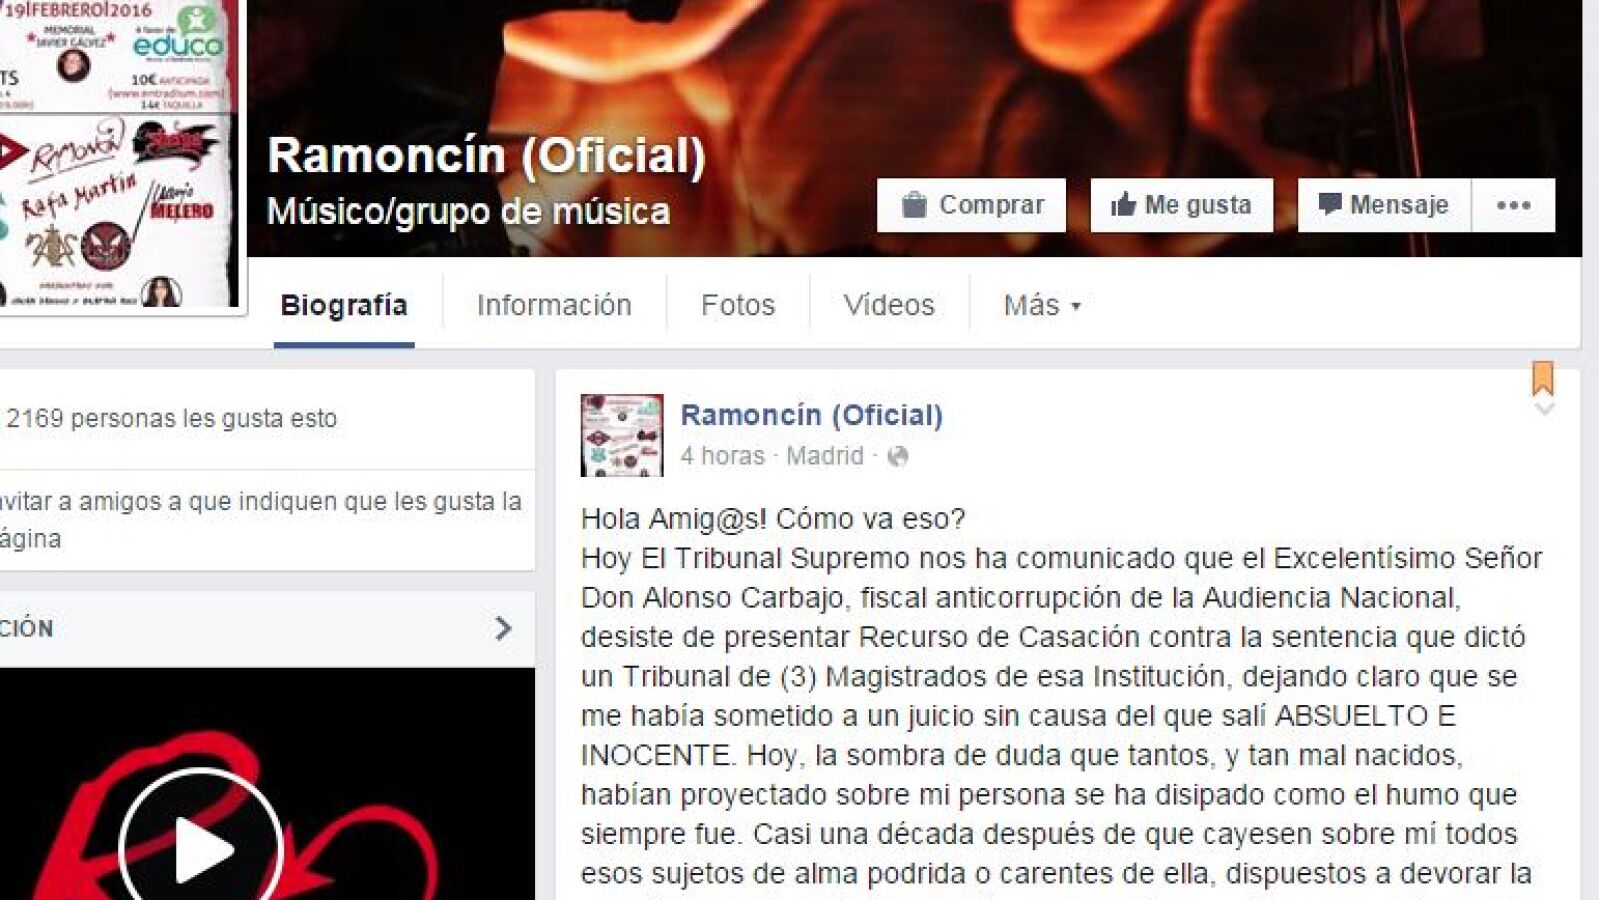Open the post options down chevron
1599x900 pixels.
pos(1544,409)
